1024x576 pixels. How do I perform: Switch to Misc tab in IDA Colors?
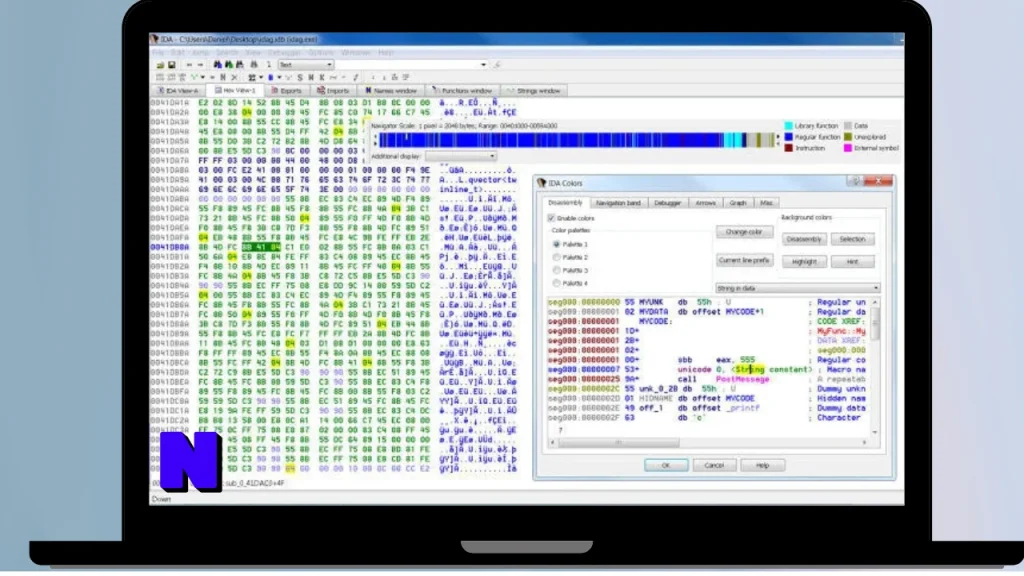tap(766, 203)
